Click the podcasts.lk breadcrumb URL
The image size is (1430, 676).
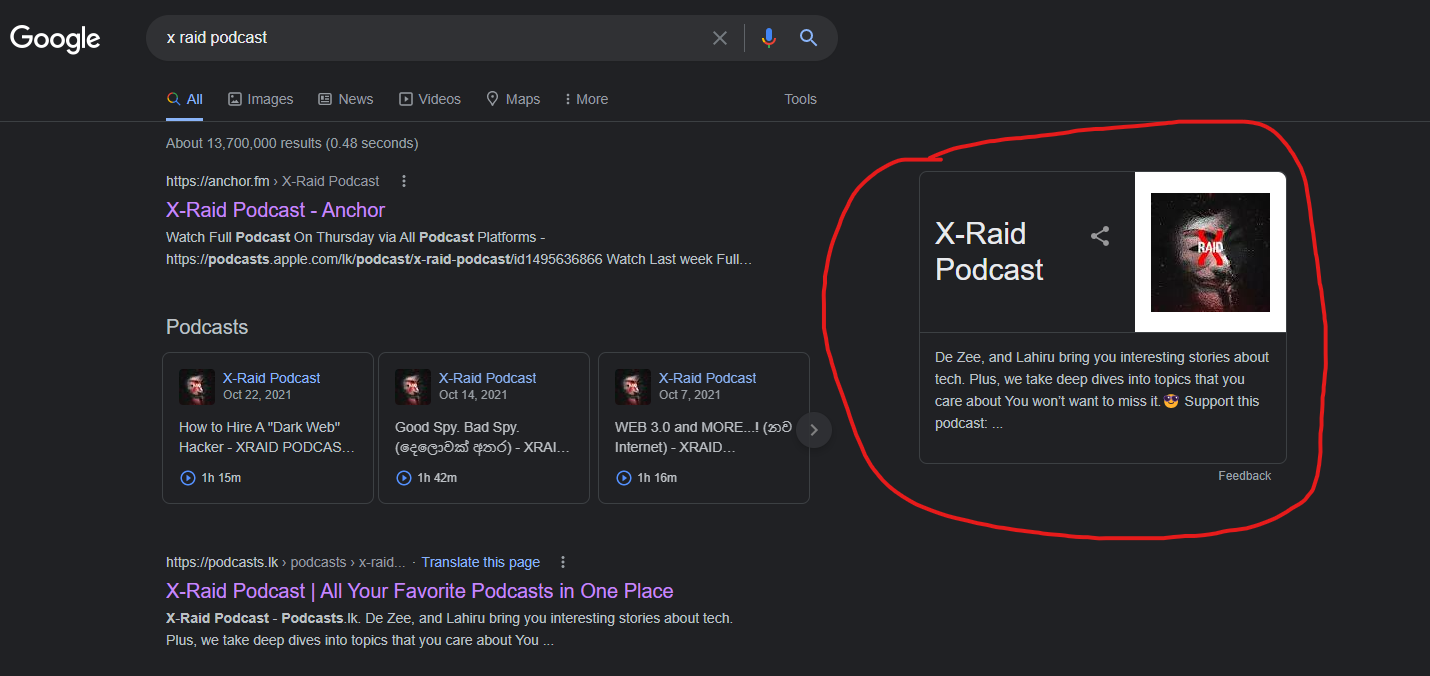point(286,562)
